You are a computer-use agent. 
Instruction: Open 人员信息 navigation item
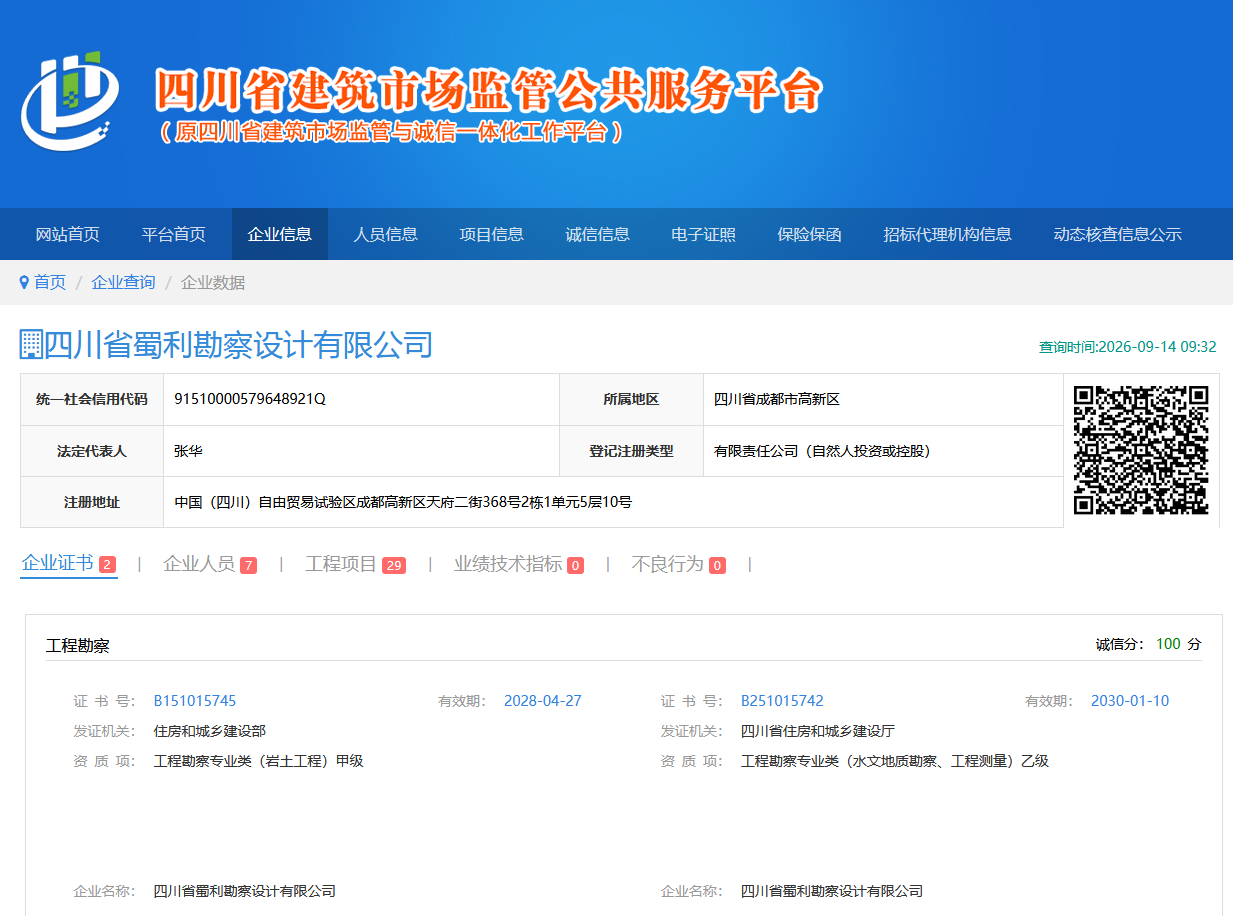[x=386, y=234]
